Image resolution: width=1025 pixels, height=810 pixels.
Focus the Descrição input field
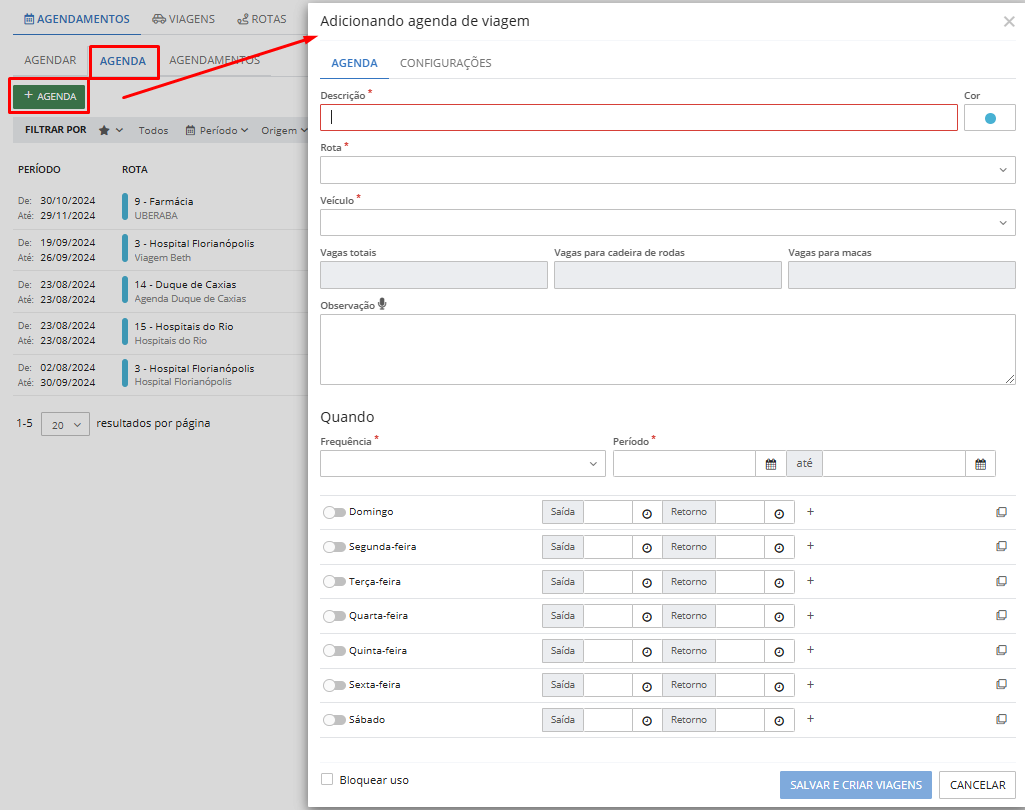point(639,118)
